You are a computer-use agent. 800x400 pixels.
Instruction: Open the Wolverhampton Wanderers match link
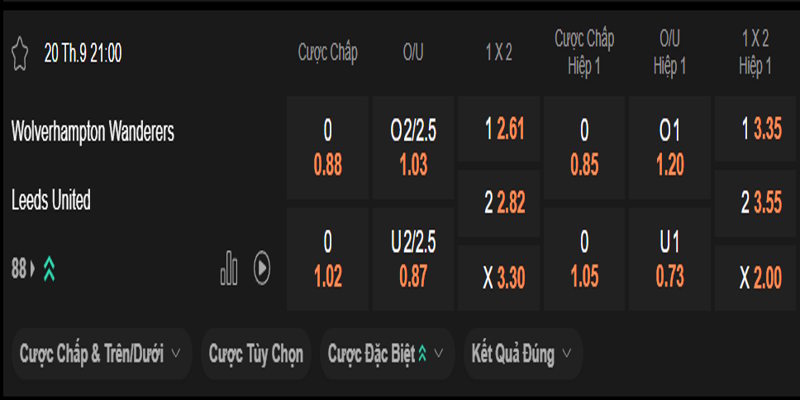coord(93,131)
